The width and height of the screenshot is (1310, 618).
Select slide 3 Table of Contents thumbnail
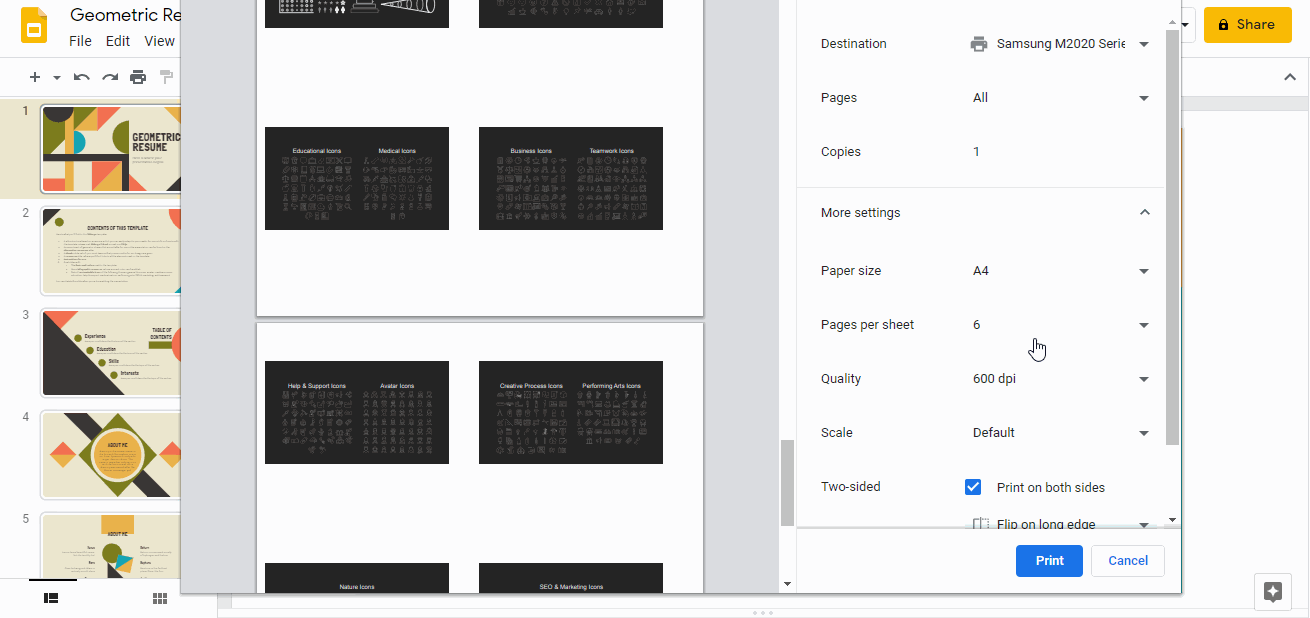tap(111, 352)
